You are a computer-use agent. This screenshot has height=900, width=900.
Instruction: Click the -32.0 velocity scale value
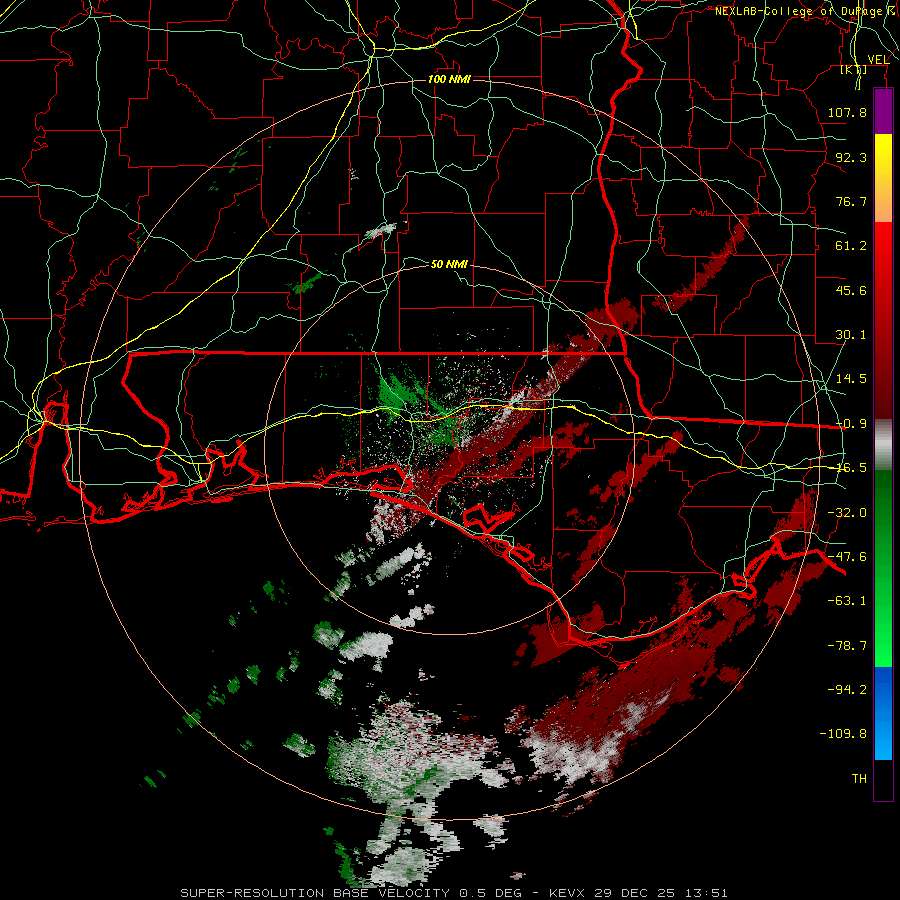point(847,513)
